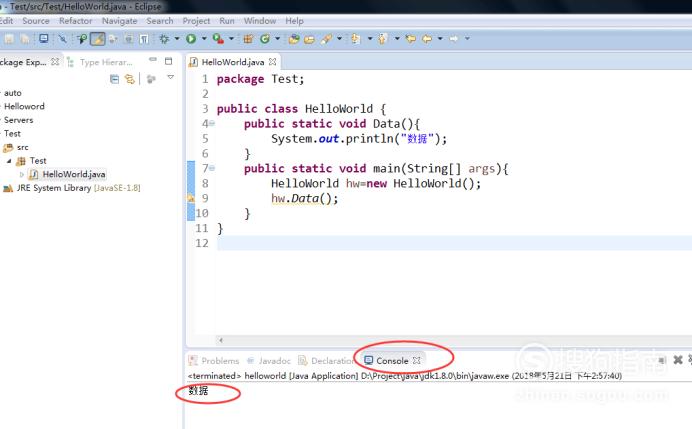Open the New Java Class dropdown arrow
Viewport: 692px width, 429px height.
(278, 39)
